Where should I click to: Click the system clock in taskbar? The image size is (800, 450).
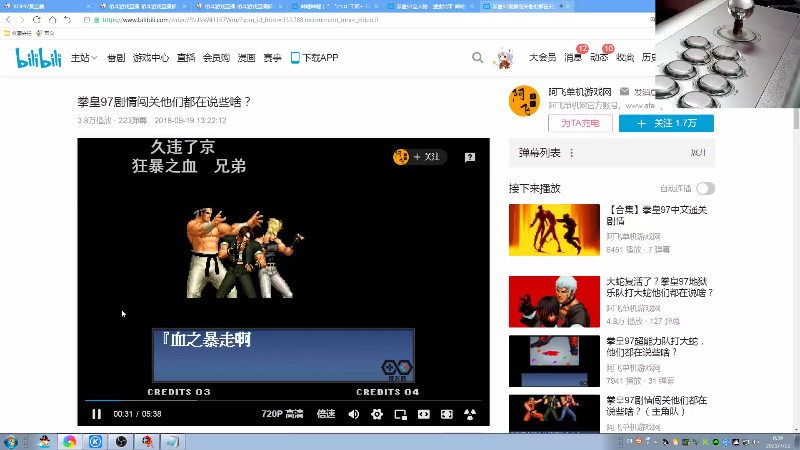pos(780,442)
